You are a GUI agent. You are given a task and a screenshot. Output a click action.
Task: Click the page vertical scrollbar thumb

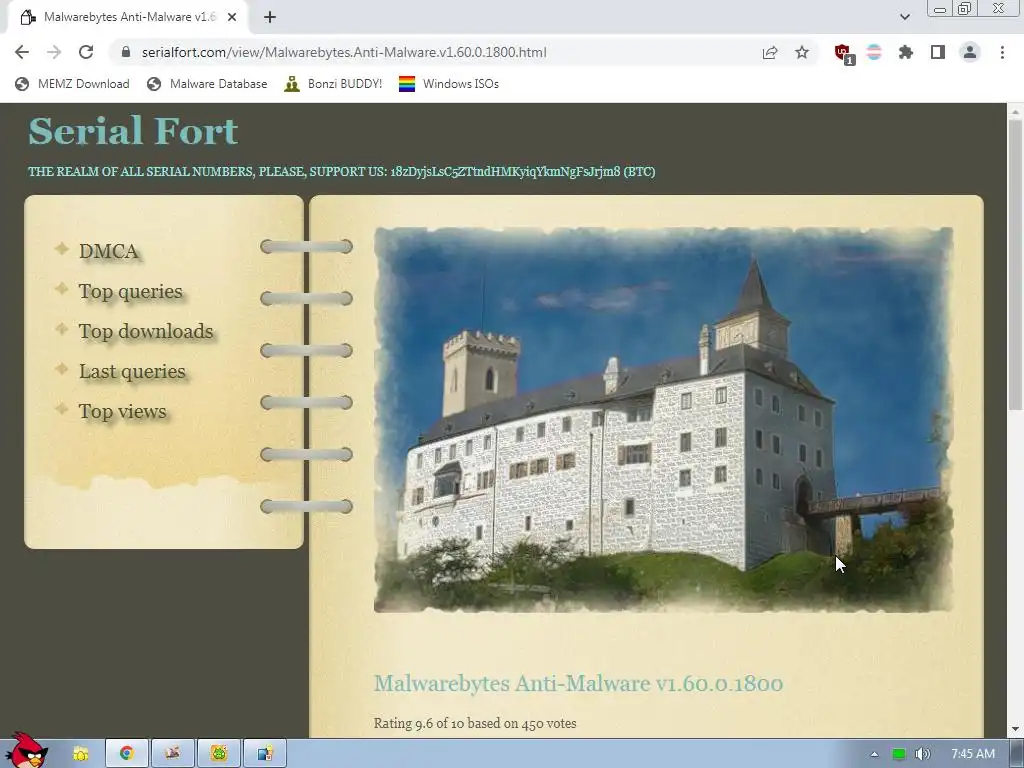tap(1015, 264)
